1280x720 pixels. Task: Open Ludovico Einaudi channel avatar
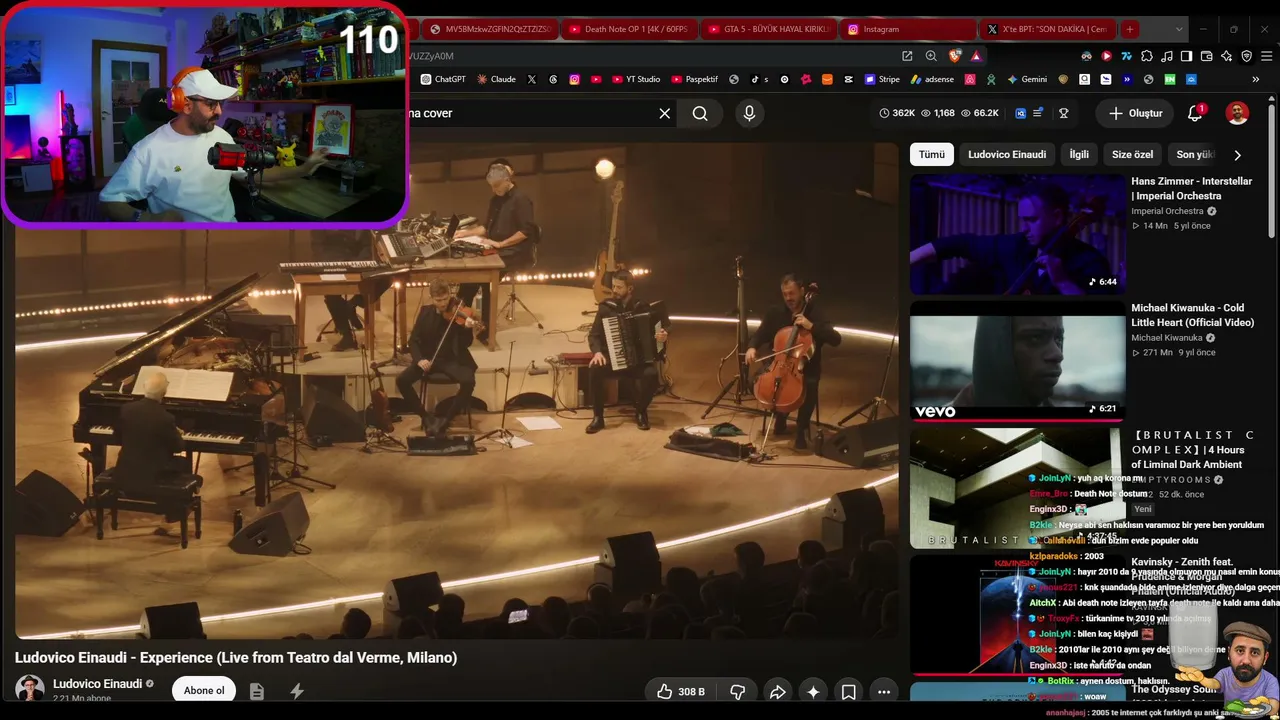tap(30, 688)
